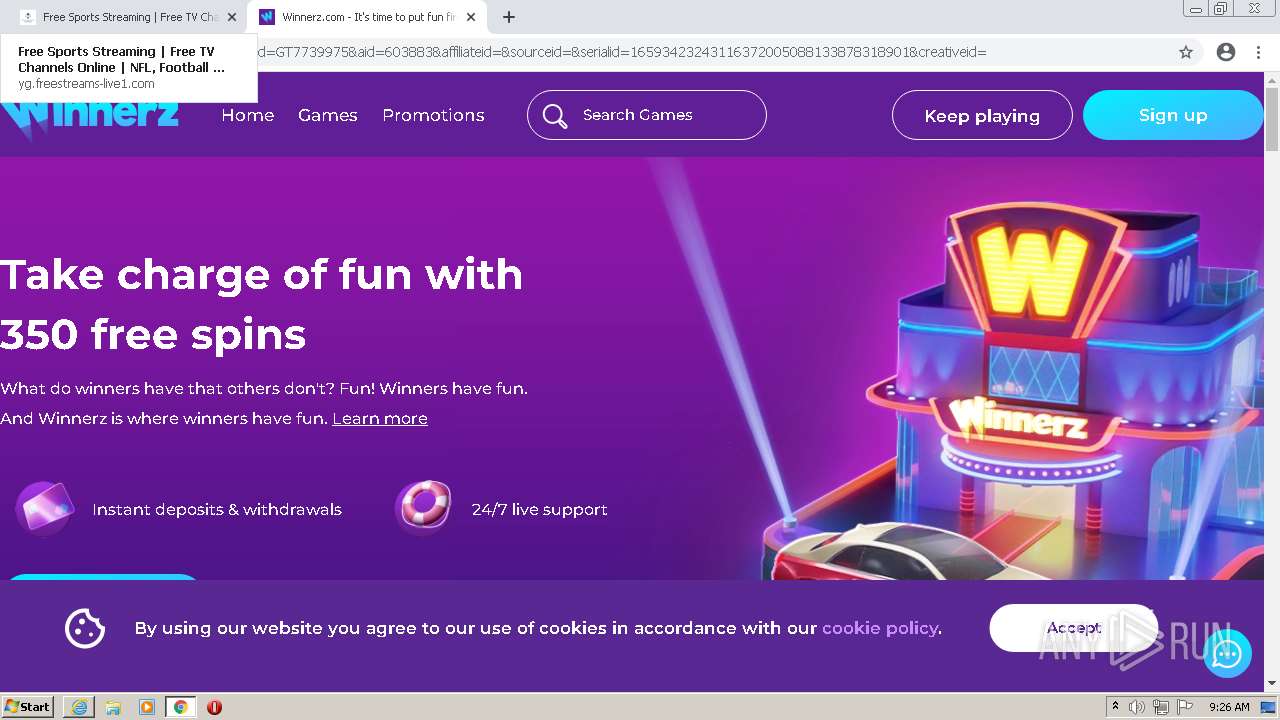Click Instant deposits & withdrawals text
Image resolution: width=1280 pixels, height=720 pixels.
pyautogui.click(x=217, y=509)
